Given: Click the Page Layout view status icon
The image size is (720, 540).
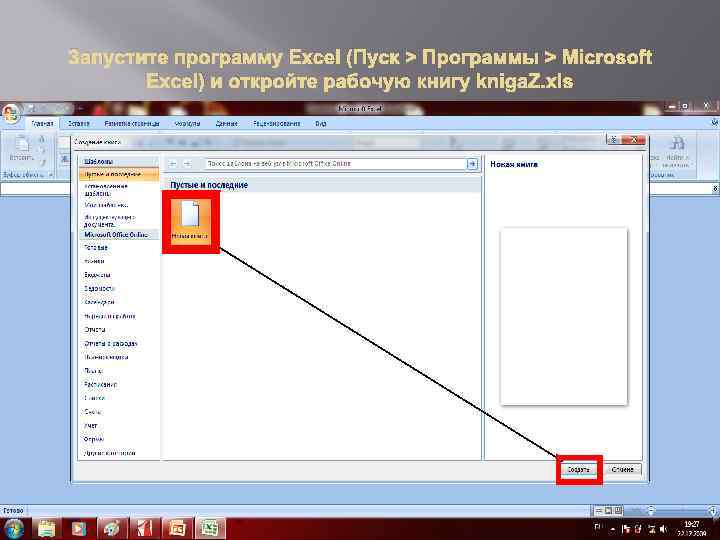Looking at the screenshot, I should (x=608, y=511).
